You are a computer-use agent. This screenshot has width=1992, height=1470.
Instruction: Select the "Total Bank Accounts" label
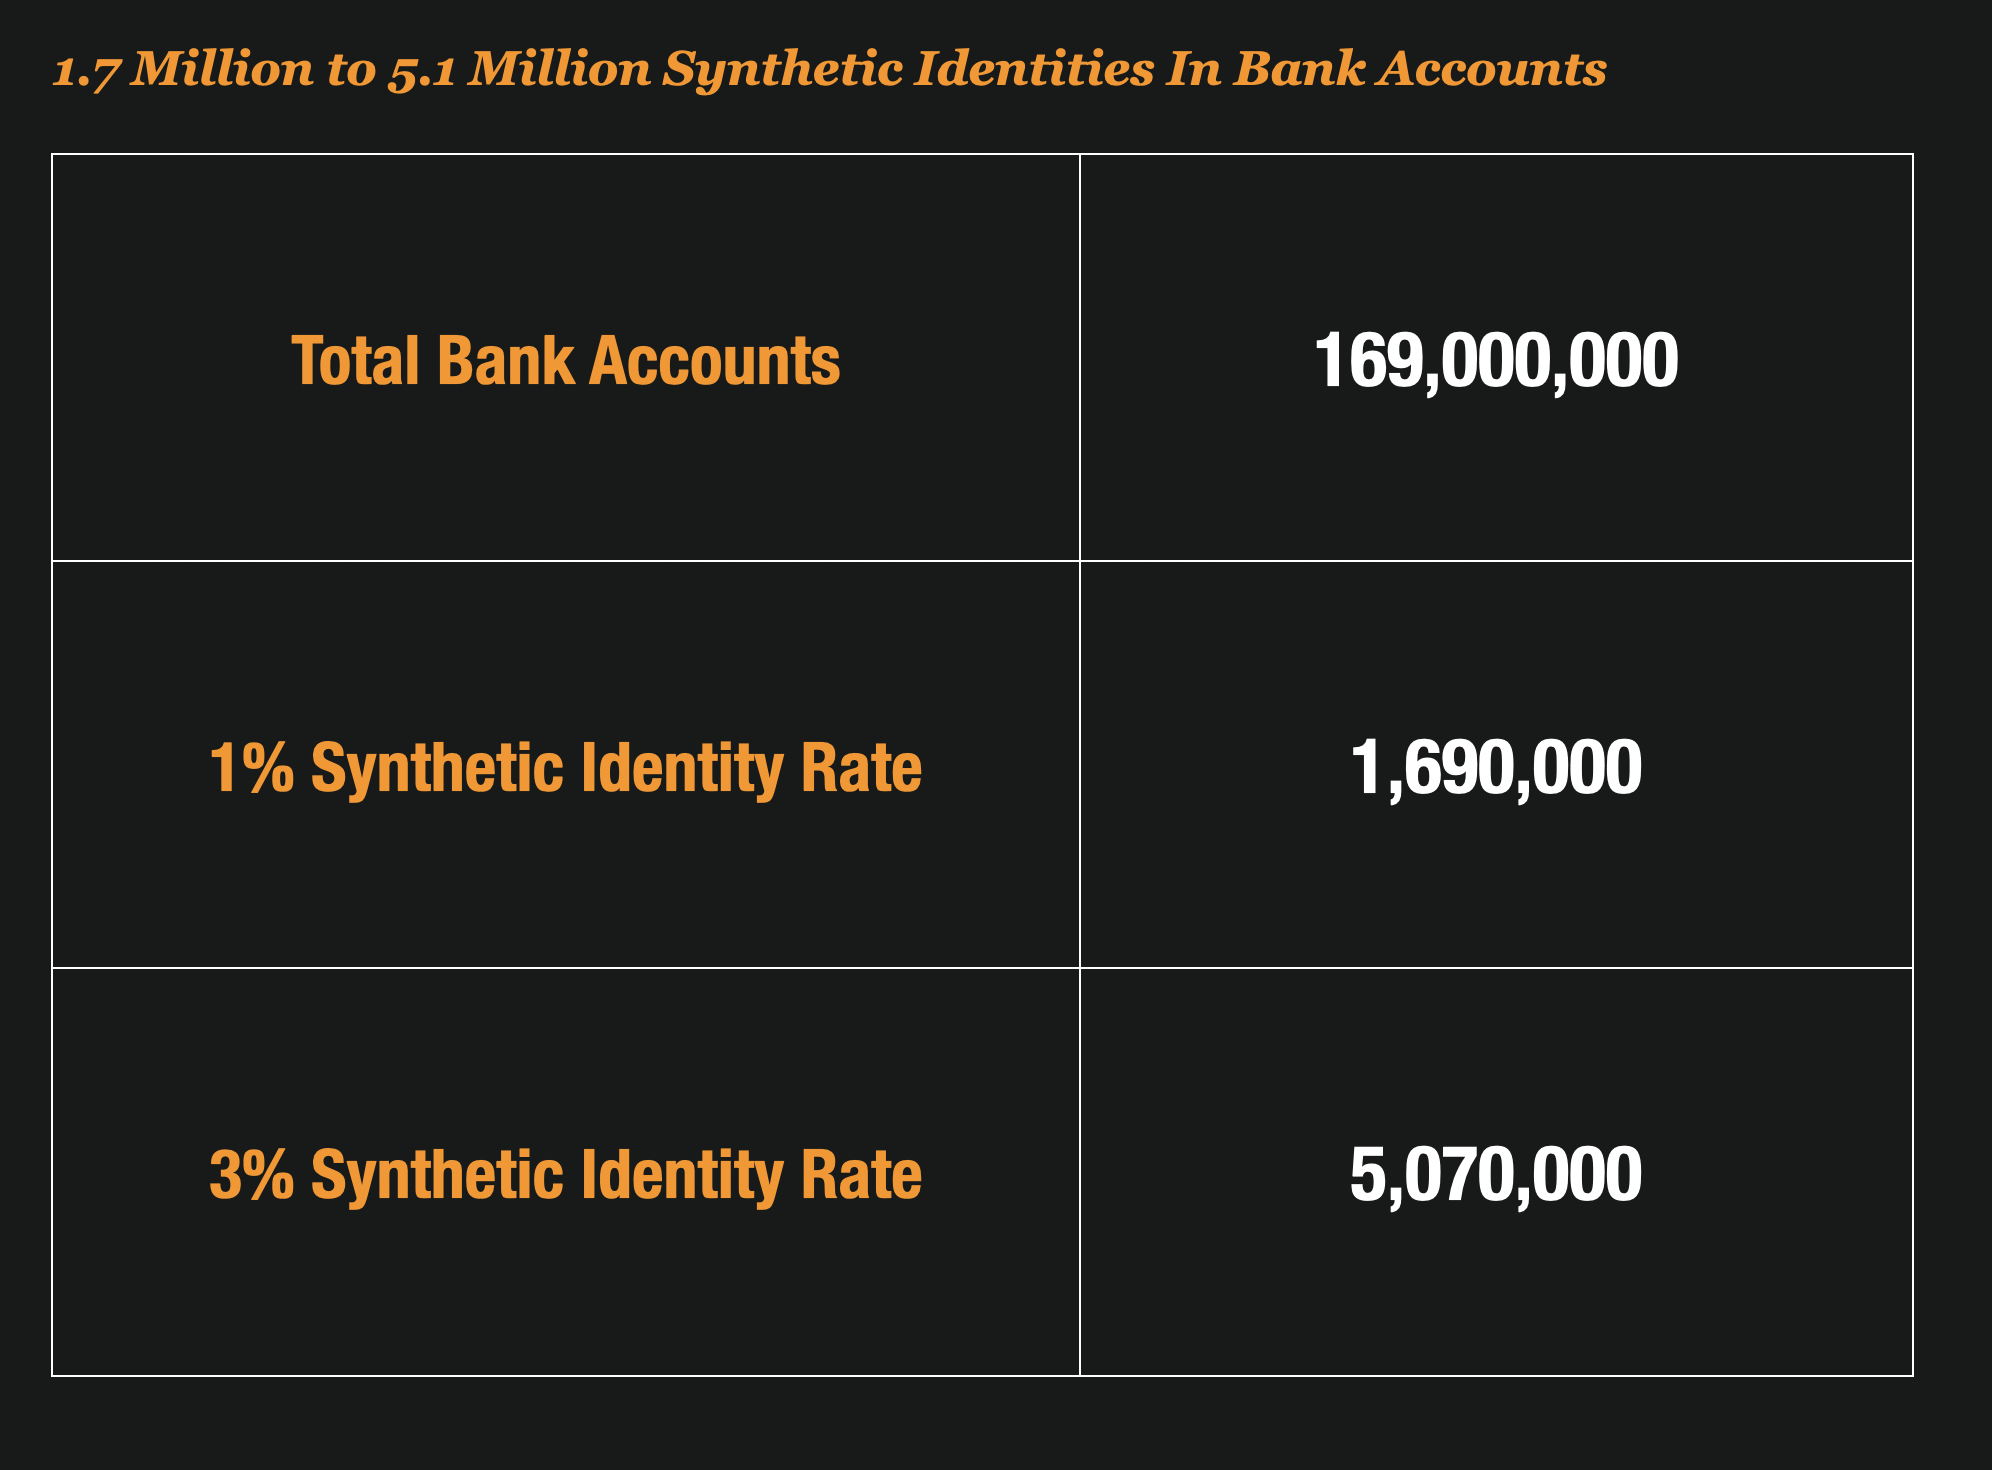565,360
